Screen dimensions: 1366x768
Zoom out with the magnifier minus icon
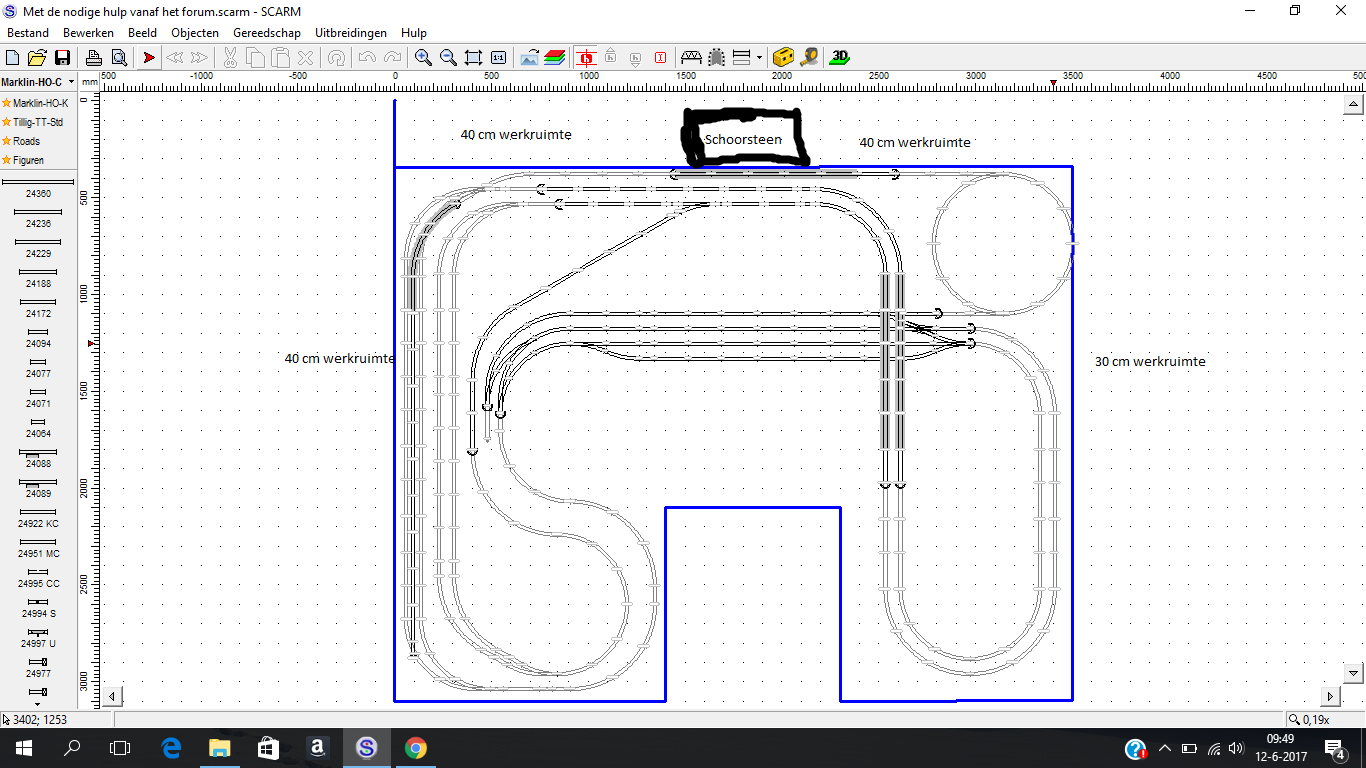[x=448, y=58]
